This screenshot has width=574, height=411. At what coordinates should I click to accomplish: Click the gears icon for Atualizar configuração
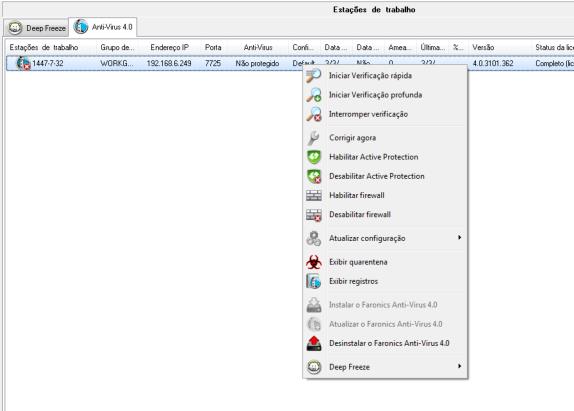tap(314, 239)
